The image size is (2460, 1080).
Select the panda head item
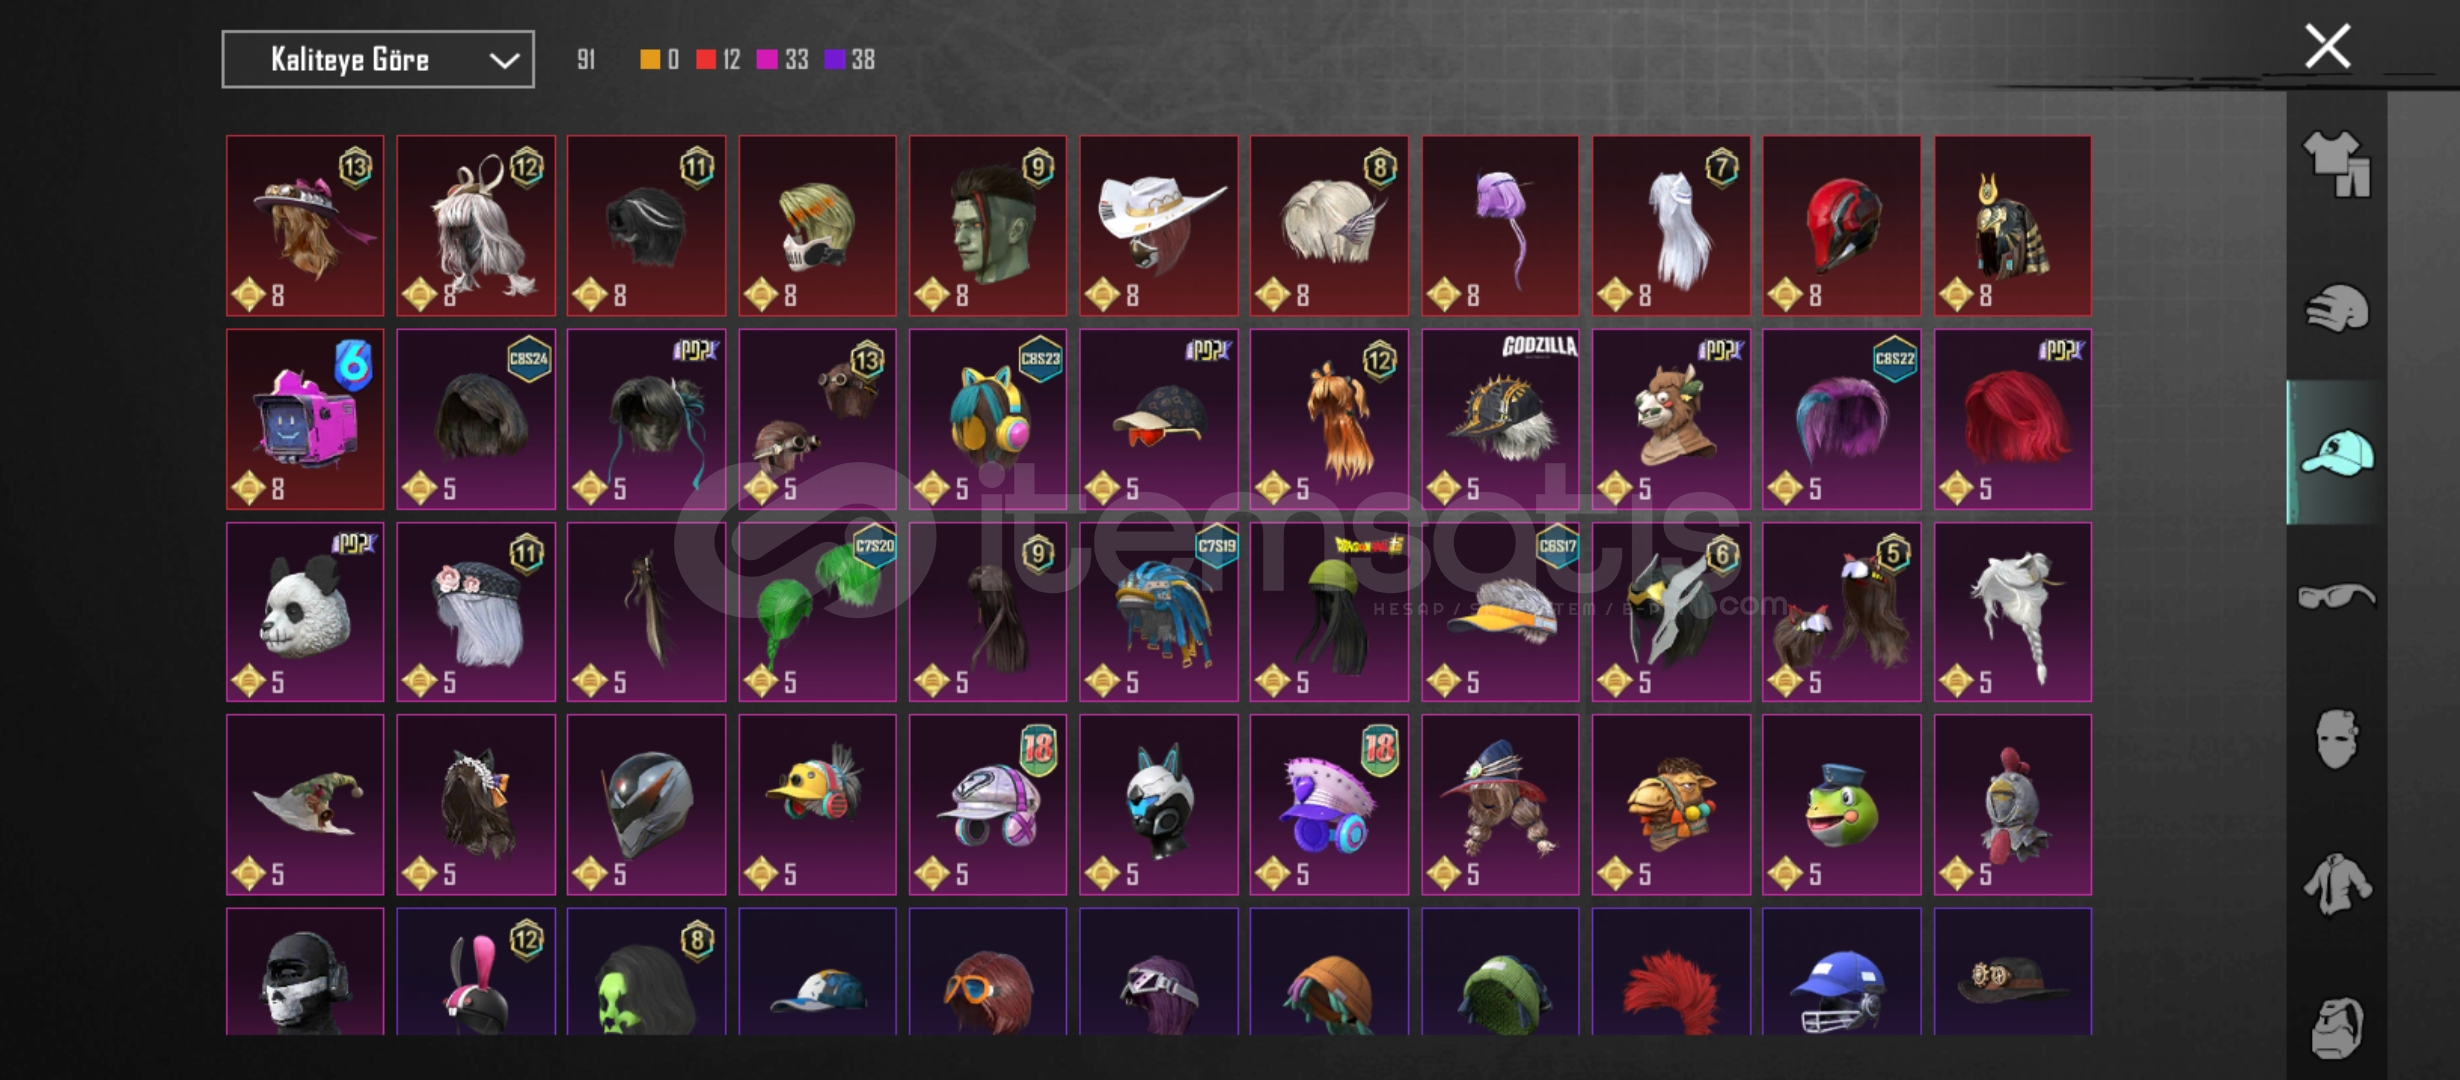pyautogui.click(x=305, y=611)
